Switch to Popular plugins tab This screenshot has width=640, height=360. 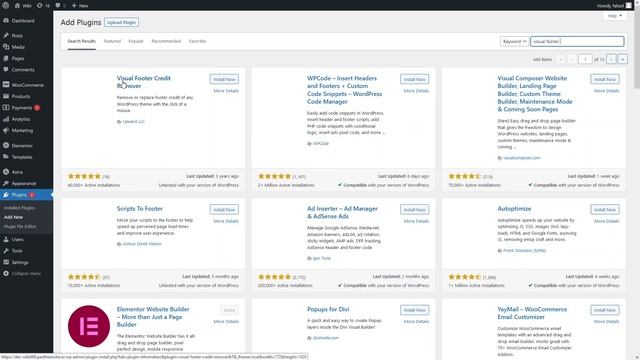(x=136, y=41)
